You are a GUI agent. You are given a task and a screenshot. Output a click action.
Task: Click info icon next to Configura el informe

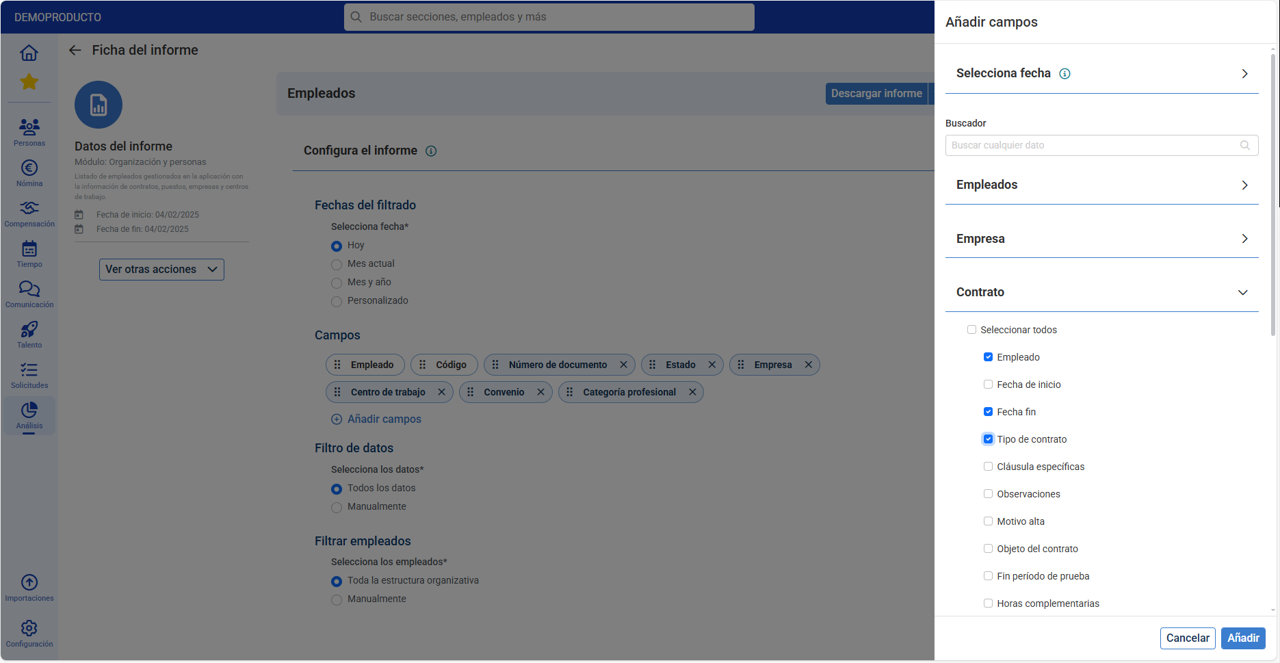(x=431, y=151)
